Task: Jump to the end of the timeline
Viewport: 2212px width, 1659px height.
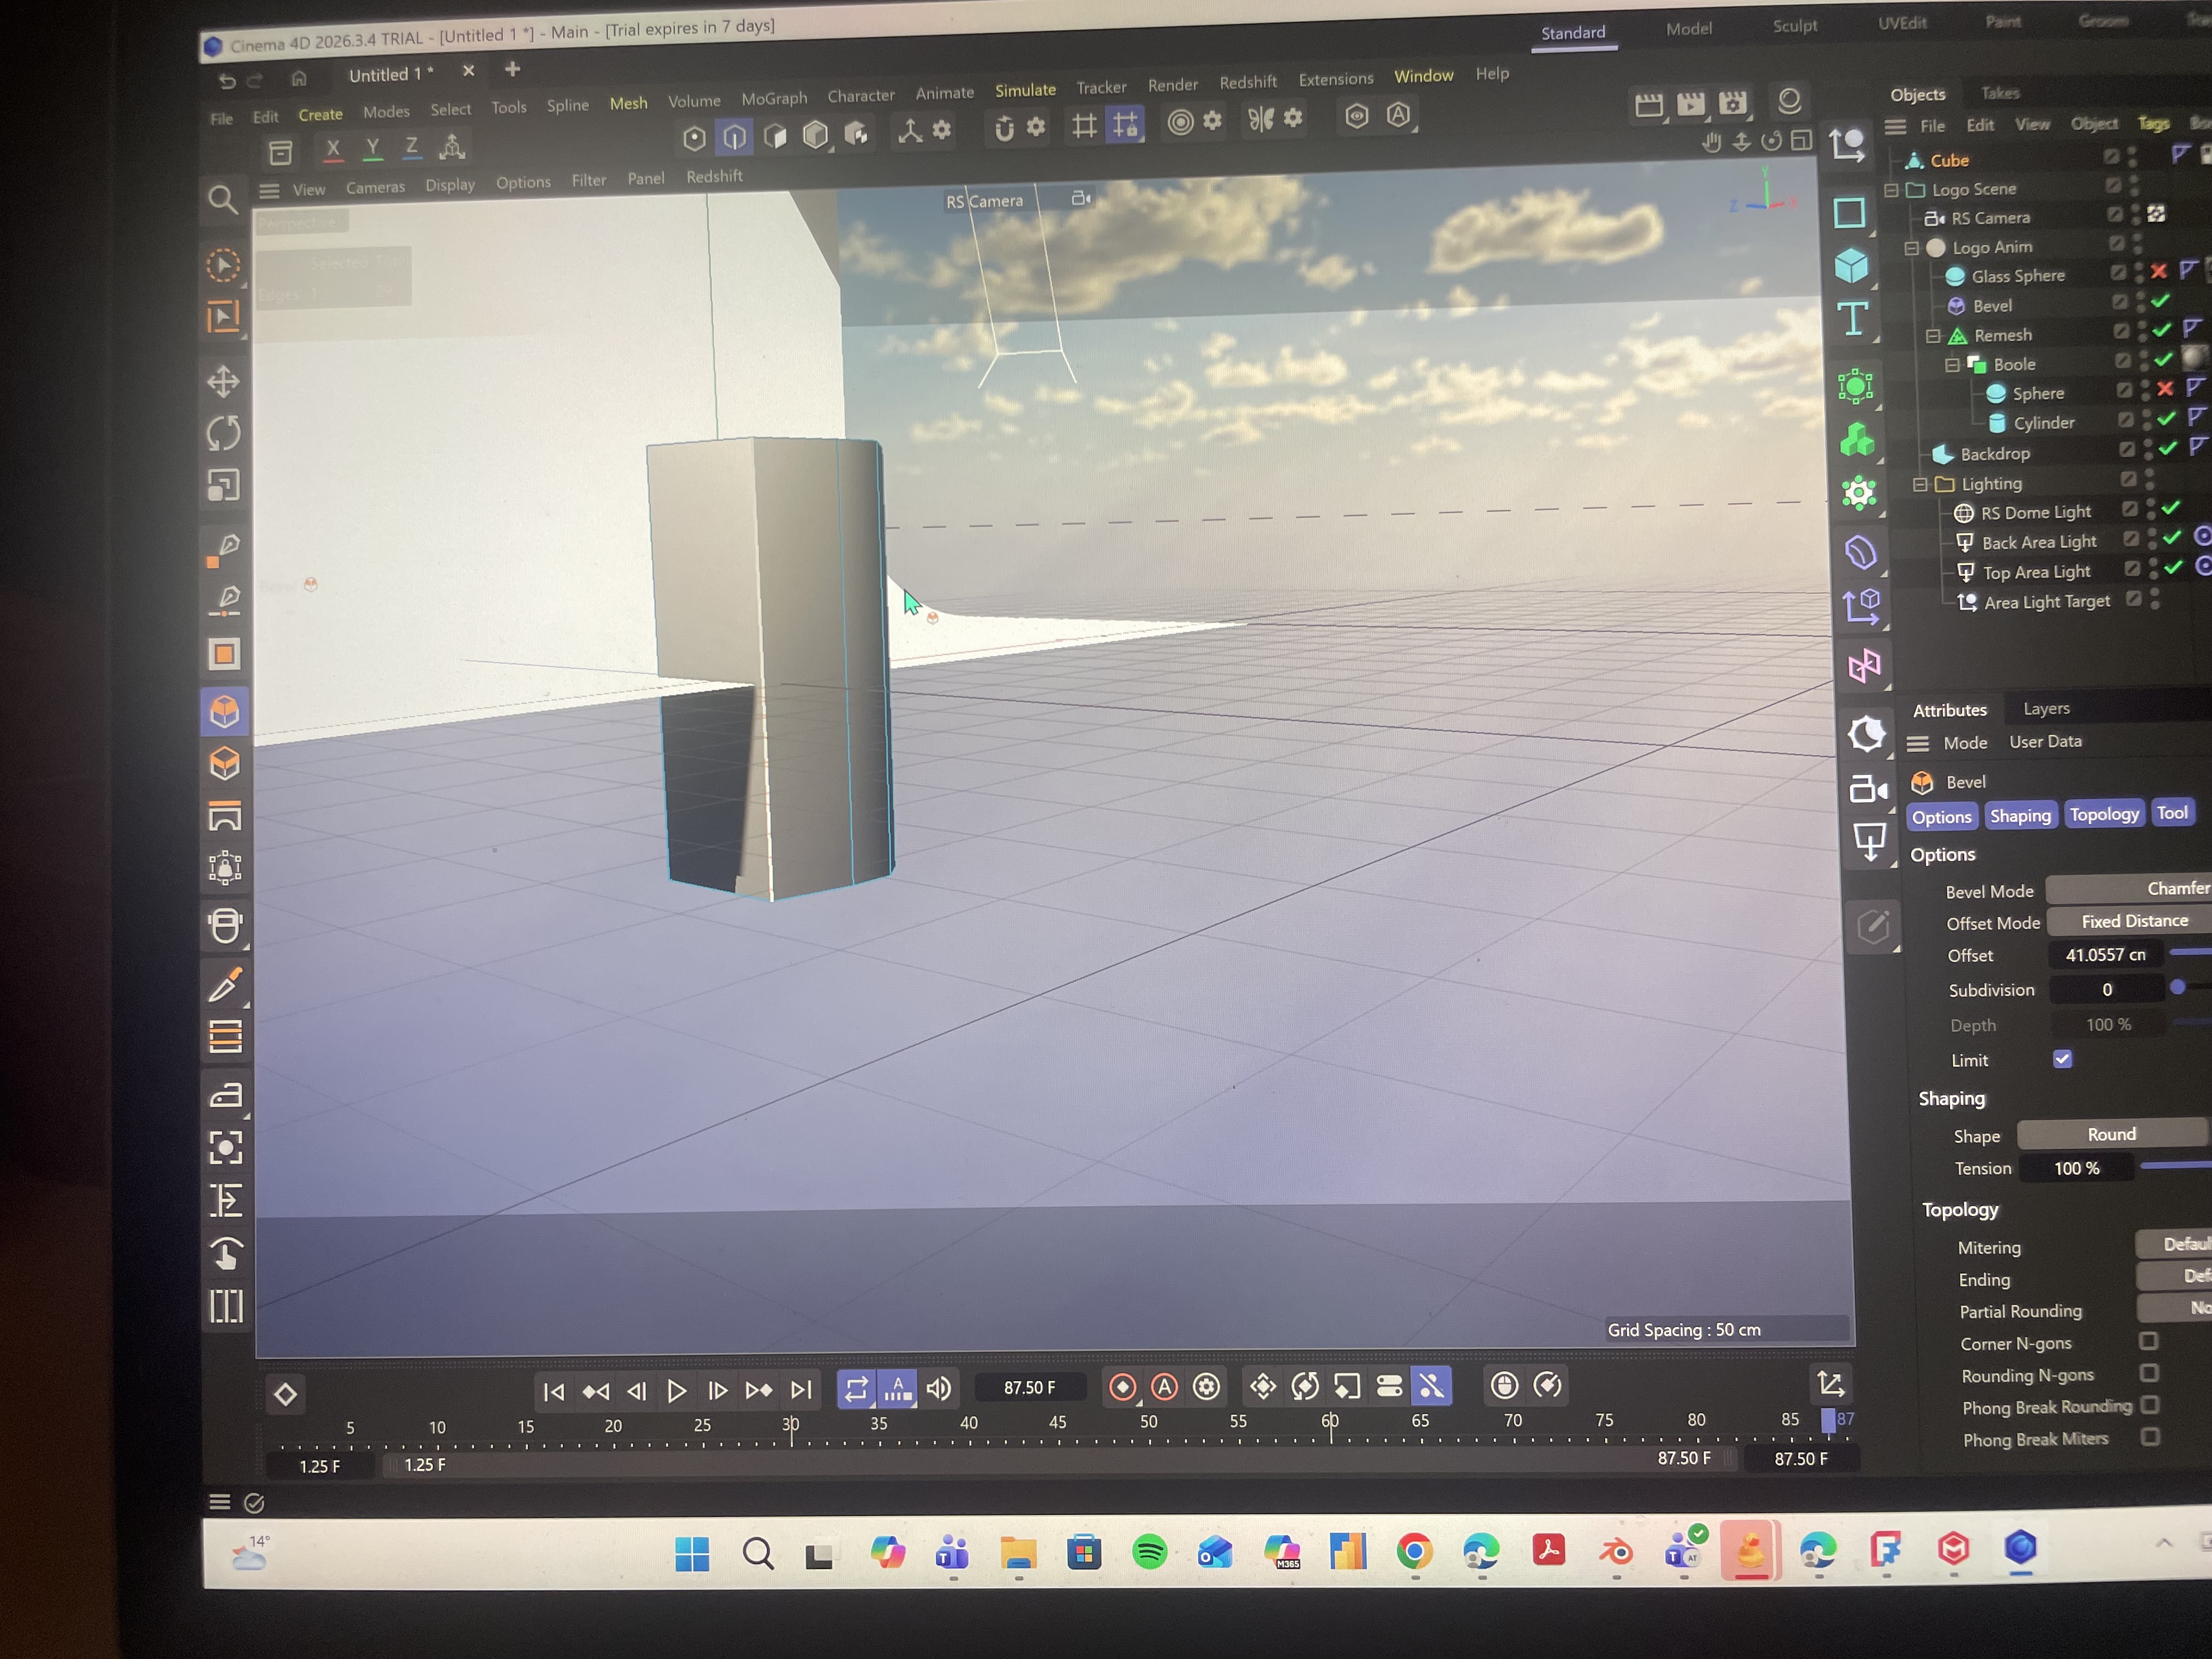Action: (801, 1389)
